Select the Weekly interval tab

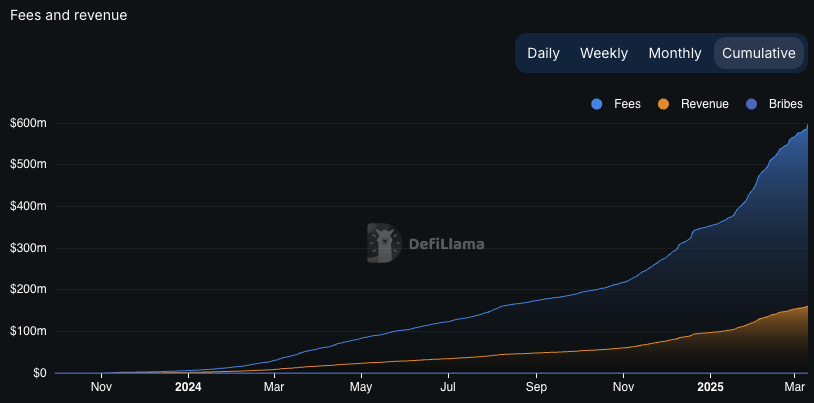(x=604, y=53)
